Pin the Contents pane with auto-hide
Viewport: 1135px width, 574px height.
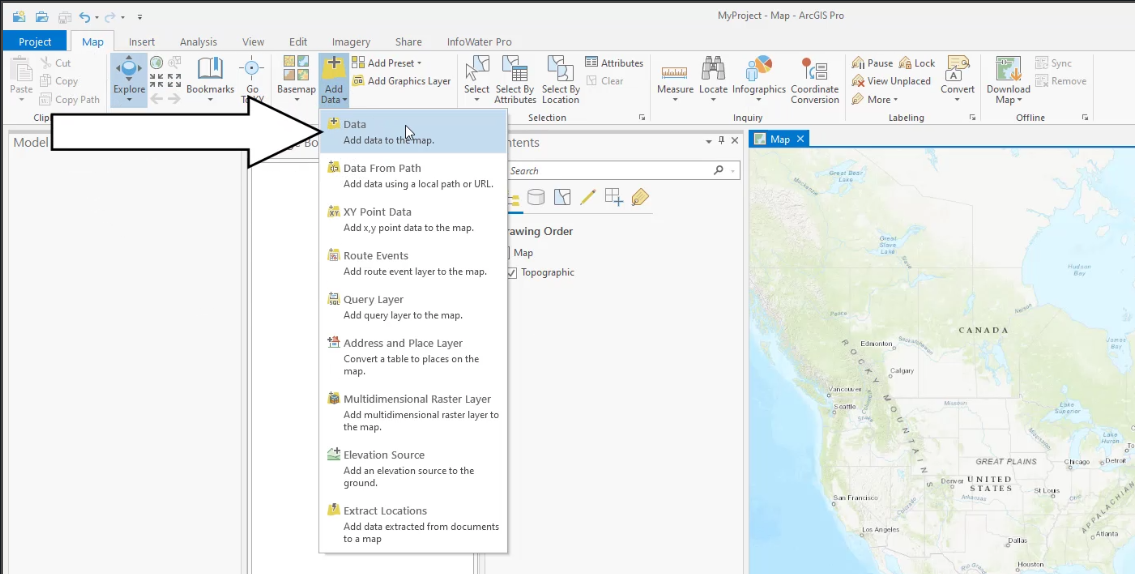(x=722, y=140)
